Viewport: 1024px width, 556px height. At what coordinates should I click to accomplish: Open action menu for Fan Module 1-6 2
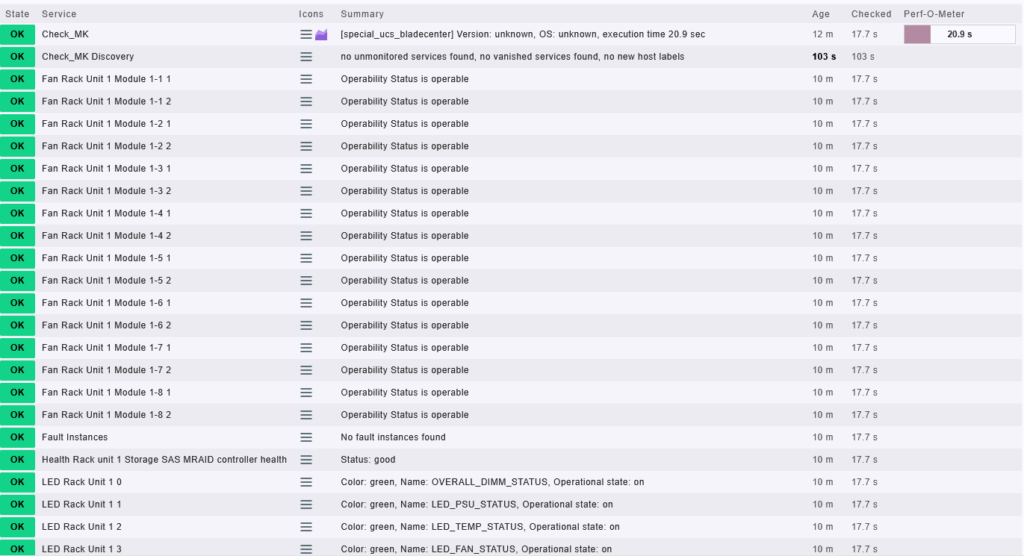click(306, 325)
